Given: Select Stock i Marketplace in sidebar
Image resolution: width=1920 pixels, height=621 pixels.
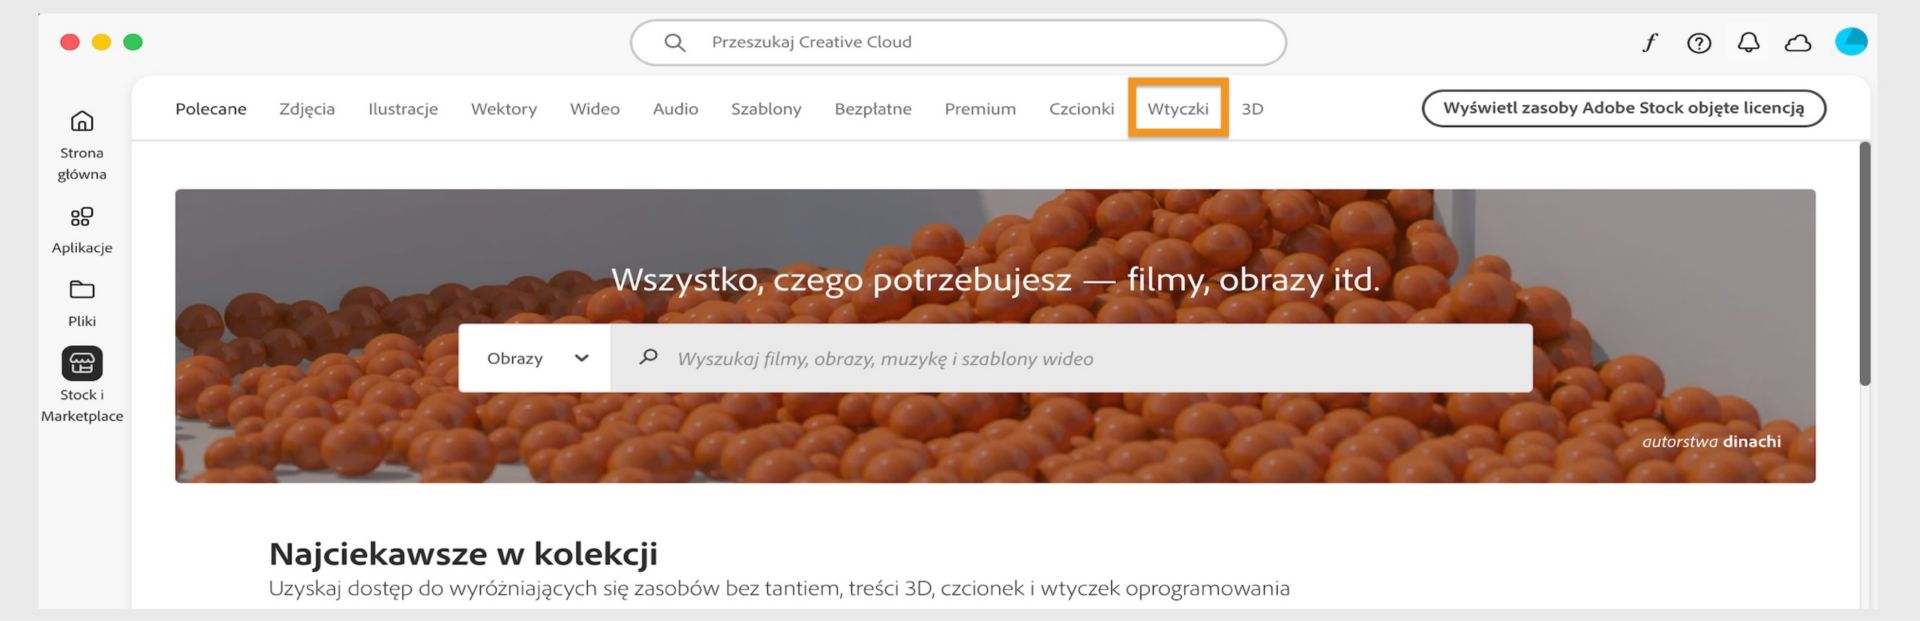Looking at the screenshot, I should (x=82, y=385).
